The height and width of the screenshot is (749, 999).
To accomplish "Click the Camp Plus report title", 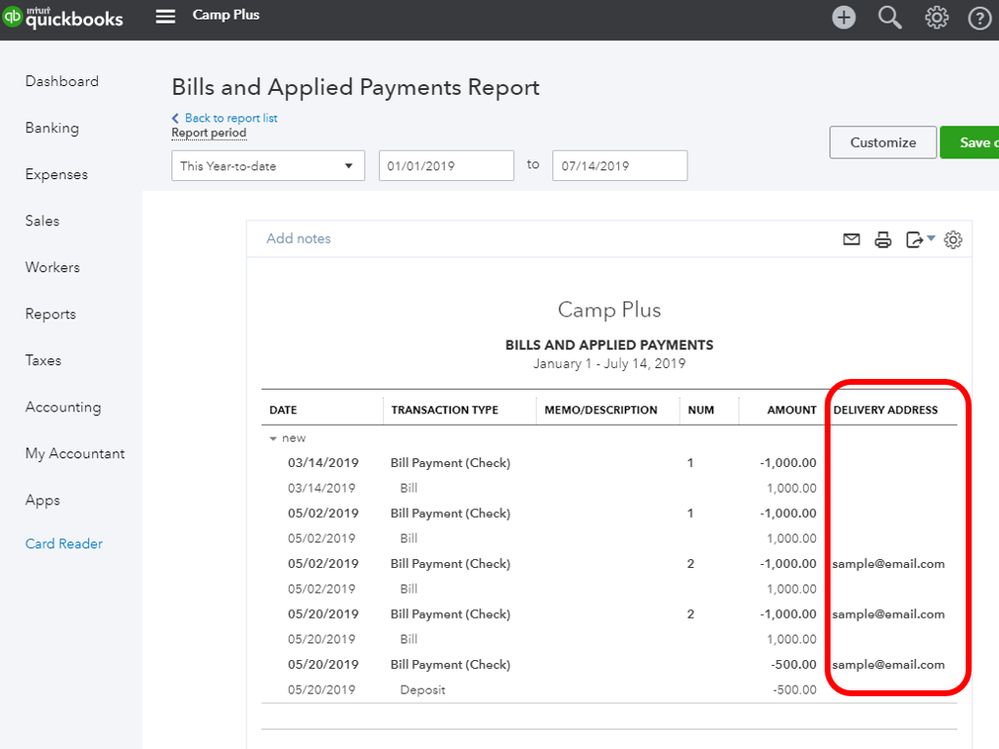I will pos(609,310).
